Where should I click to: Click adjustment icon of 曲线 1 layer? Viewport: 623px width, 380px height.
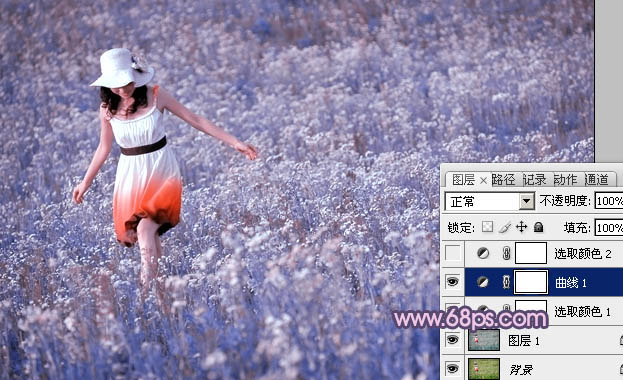483,282
